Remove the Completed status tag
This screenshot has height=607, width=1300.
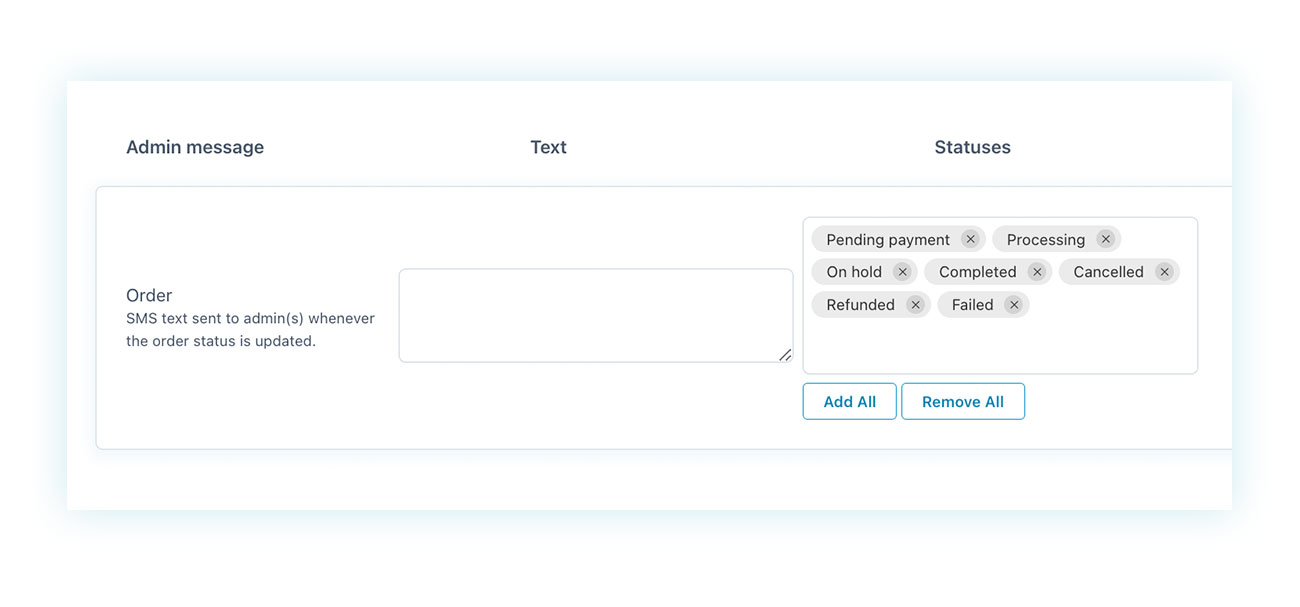[x=1037, y=272]
